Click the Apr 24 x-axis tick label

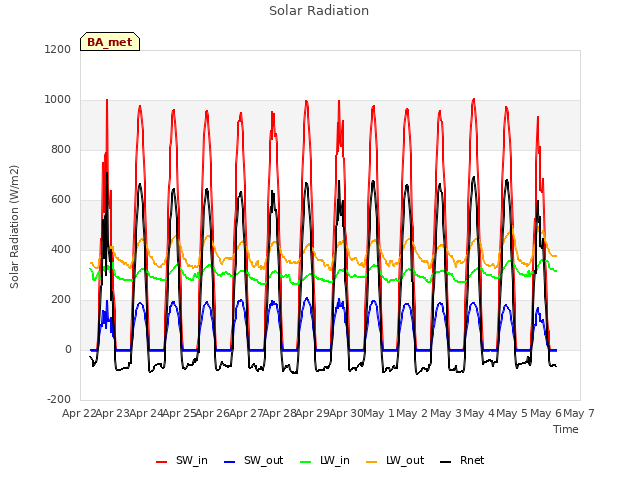coord(146,413)
